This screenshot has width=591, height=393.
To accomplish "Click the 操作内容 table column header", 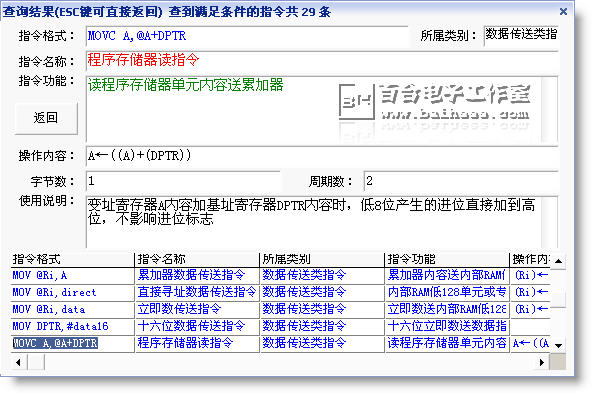I will pyautogui.click(x=530, y=259).
